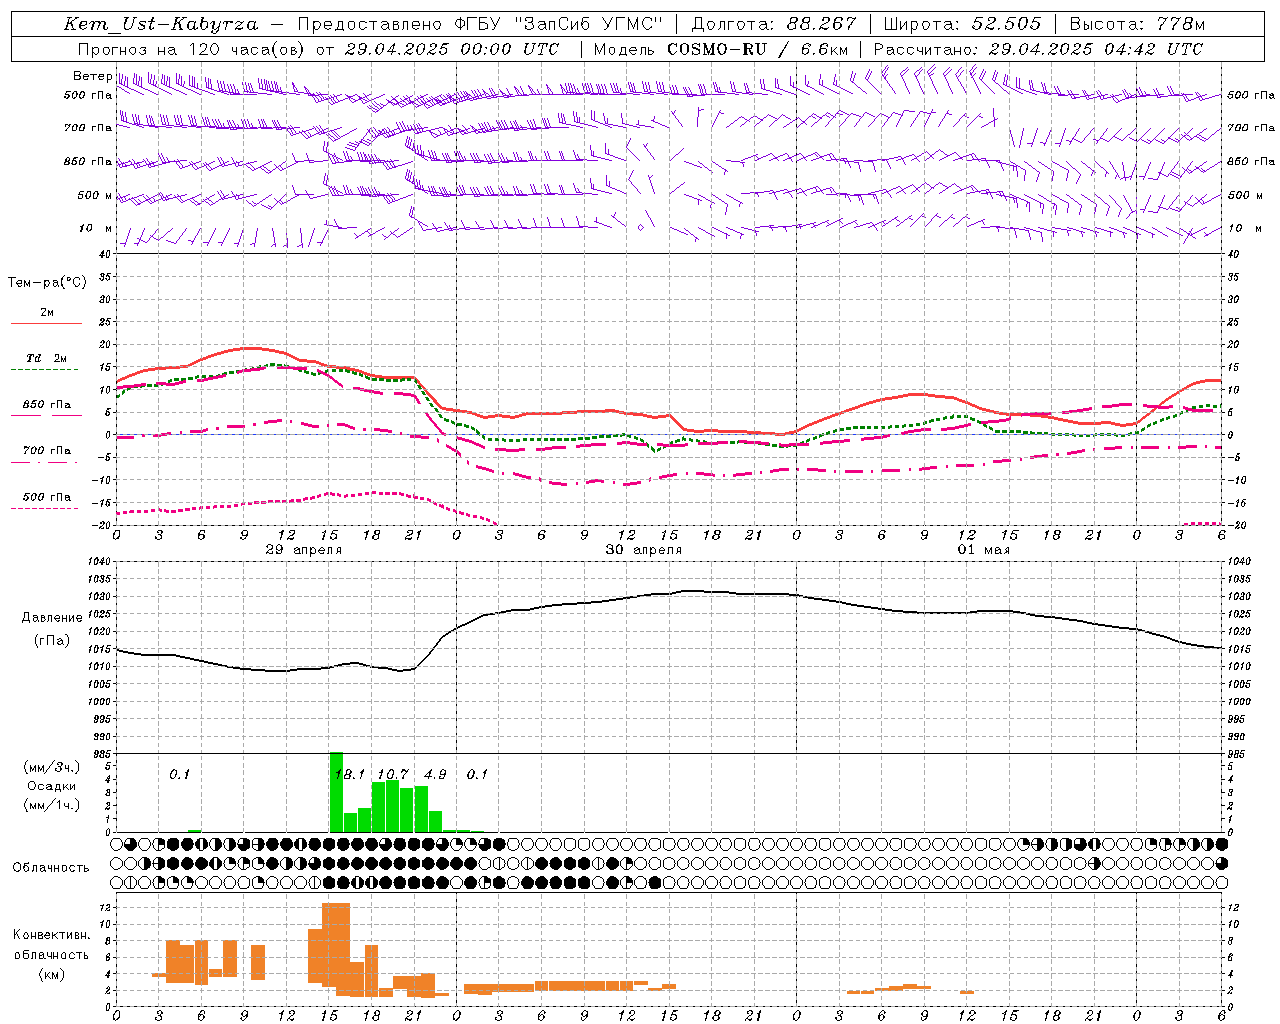1280x1024 pixels.
Task: Click the 10.7 precipitation total value
Action: point(393,774)
